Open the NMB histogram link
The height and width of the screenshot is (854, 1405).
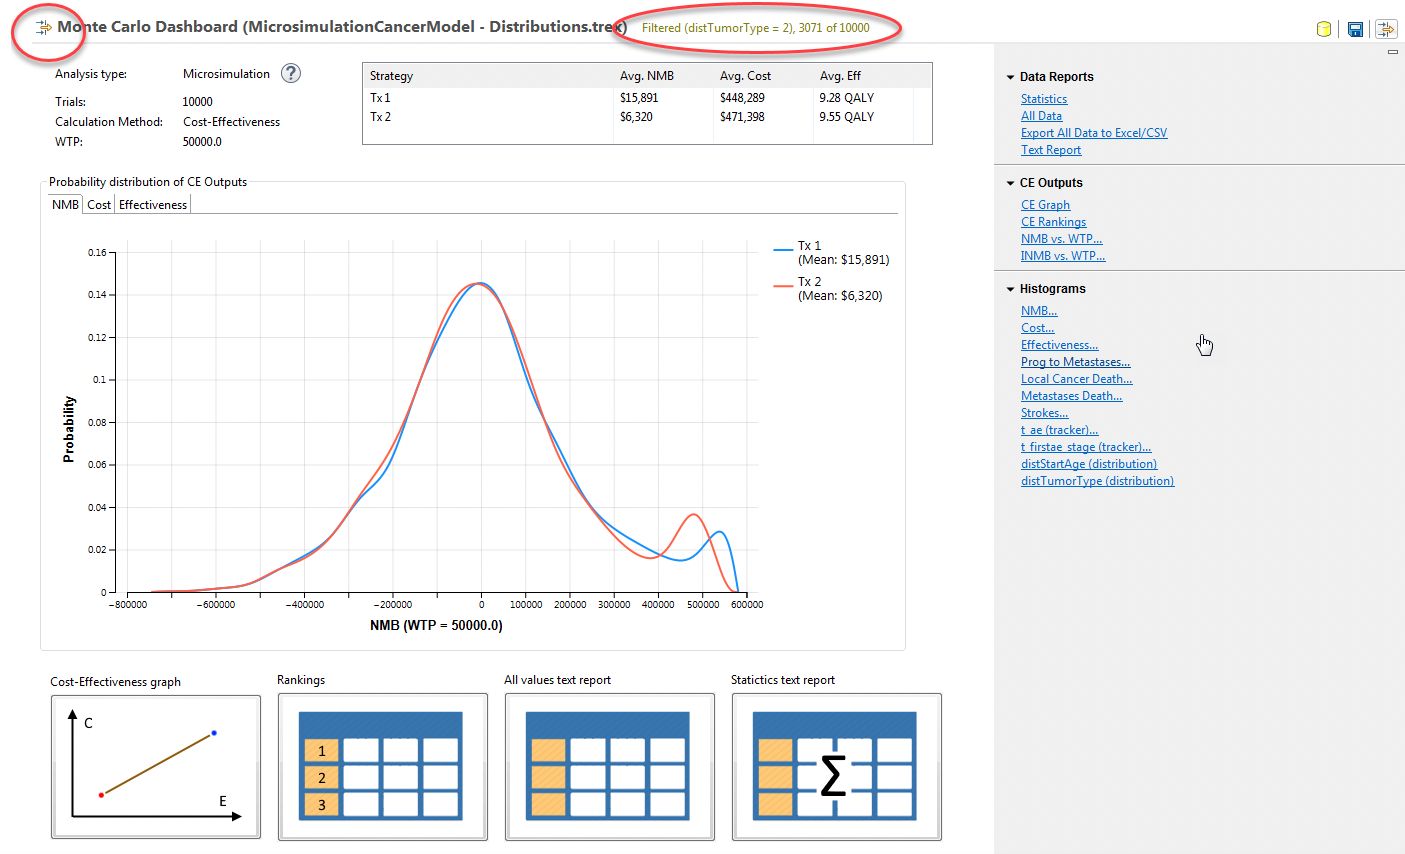point(1039,311)
